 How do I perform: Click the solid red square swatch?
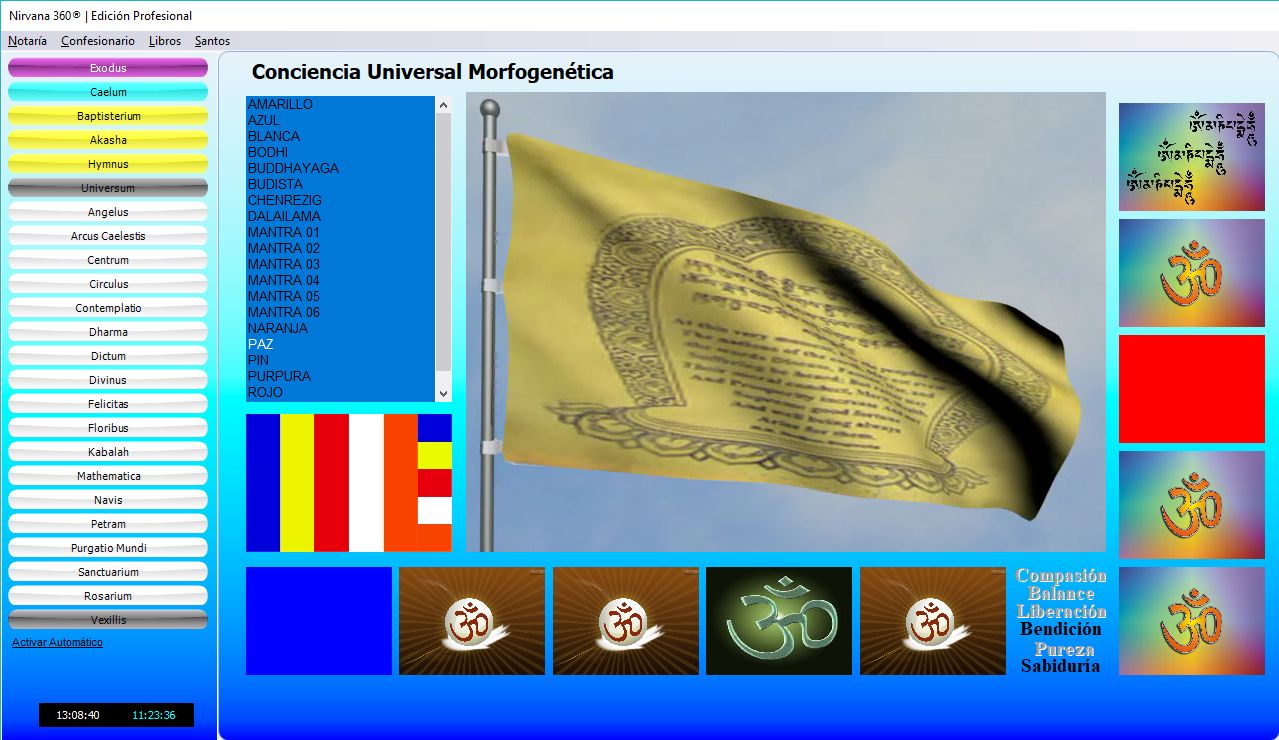pos(1192,389)
